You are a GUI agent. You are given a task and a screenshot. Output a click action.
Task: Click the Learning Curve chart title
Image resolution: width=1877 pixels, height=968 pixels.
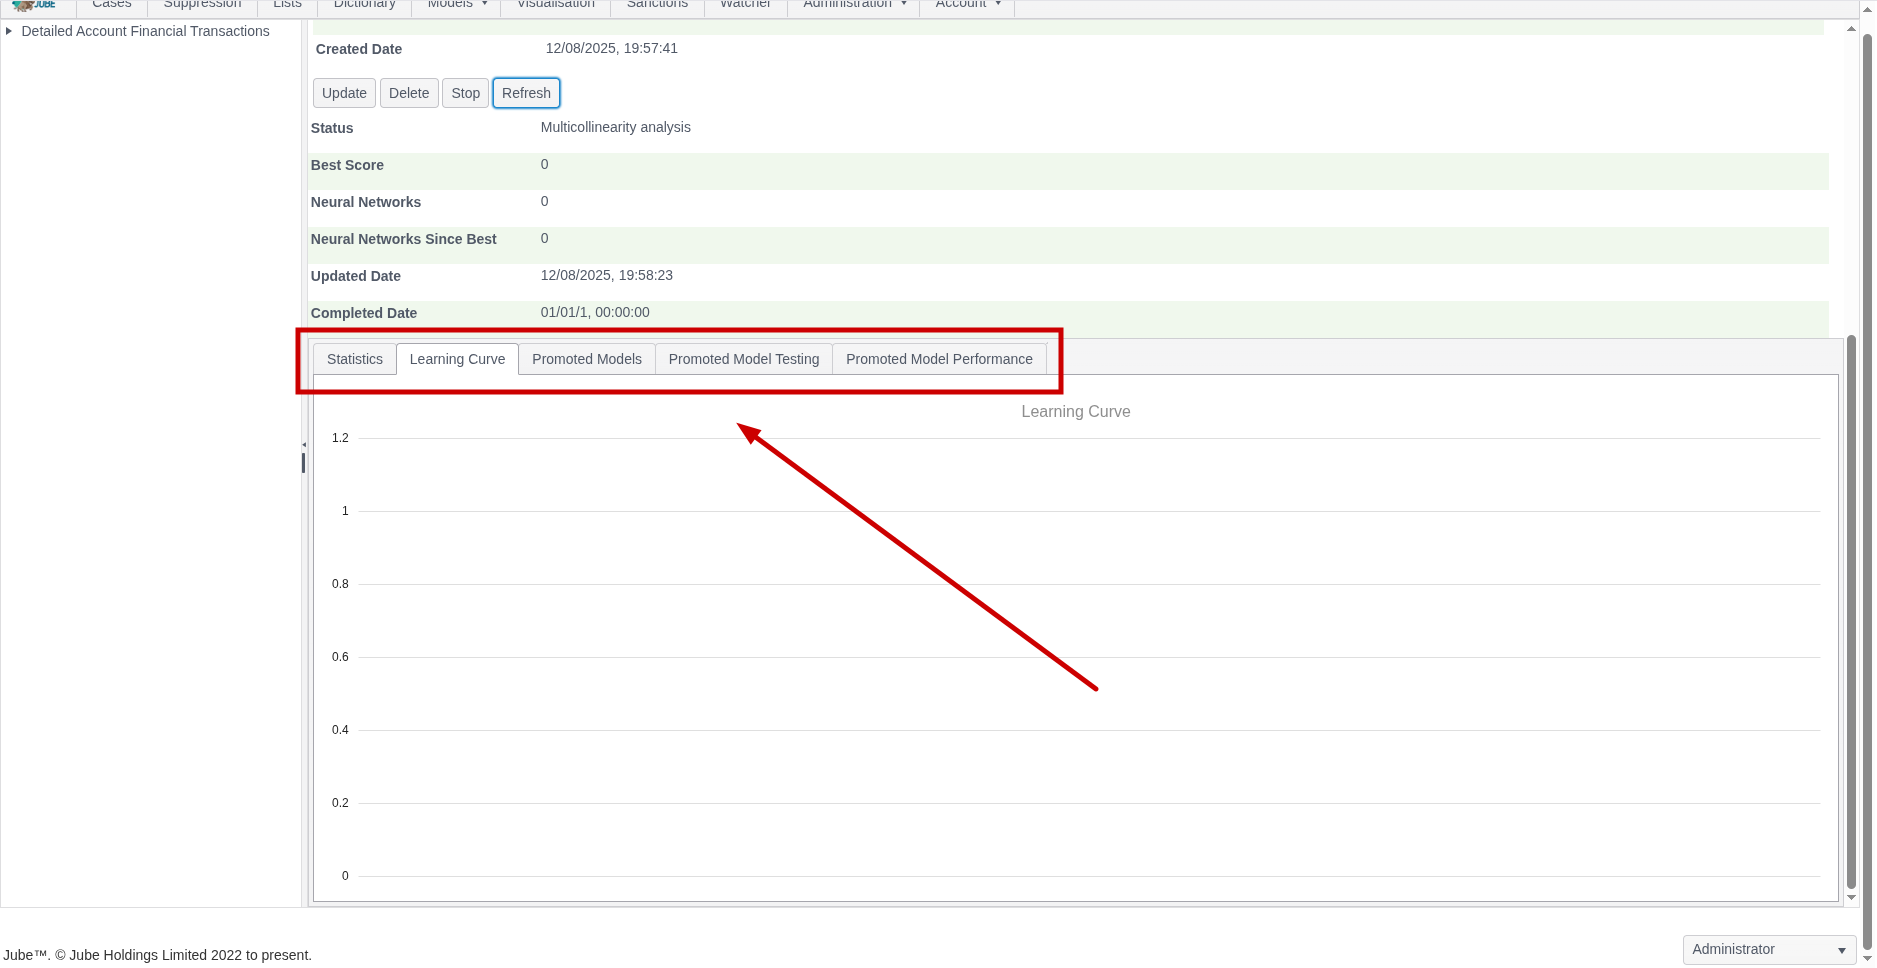1076,412
